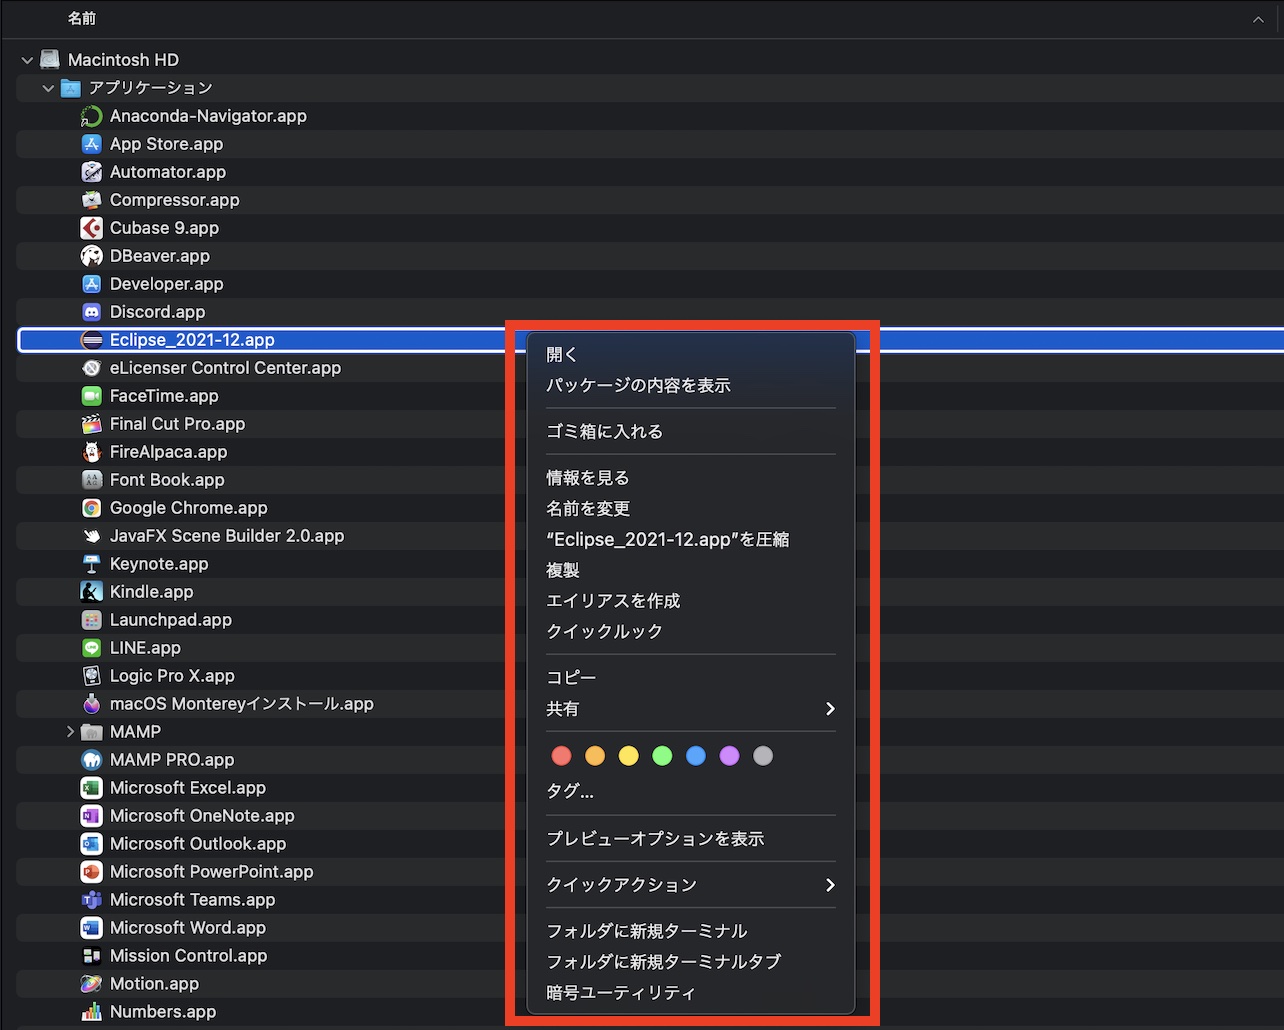
Task: Click the Numbers.app chart icon
Action: coord(91,1012)
